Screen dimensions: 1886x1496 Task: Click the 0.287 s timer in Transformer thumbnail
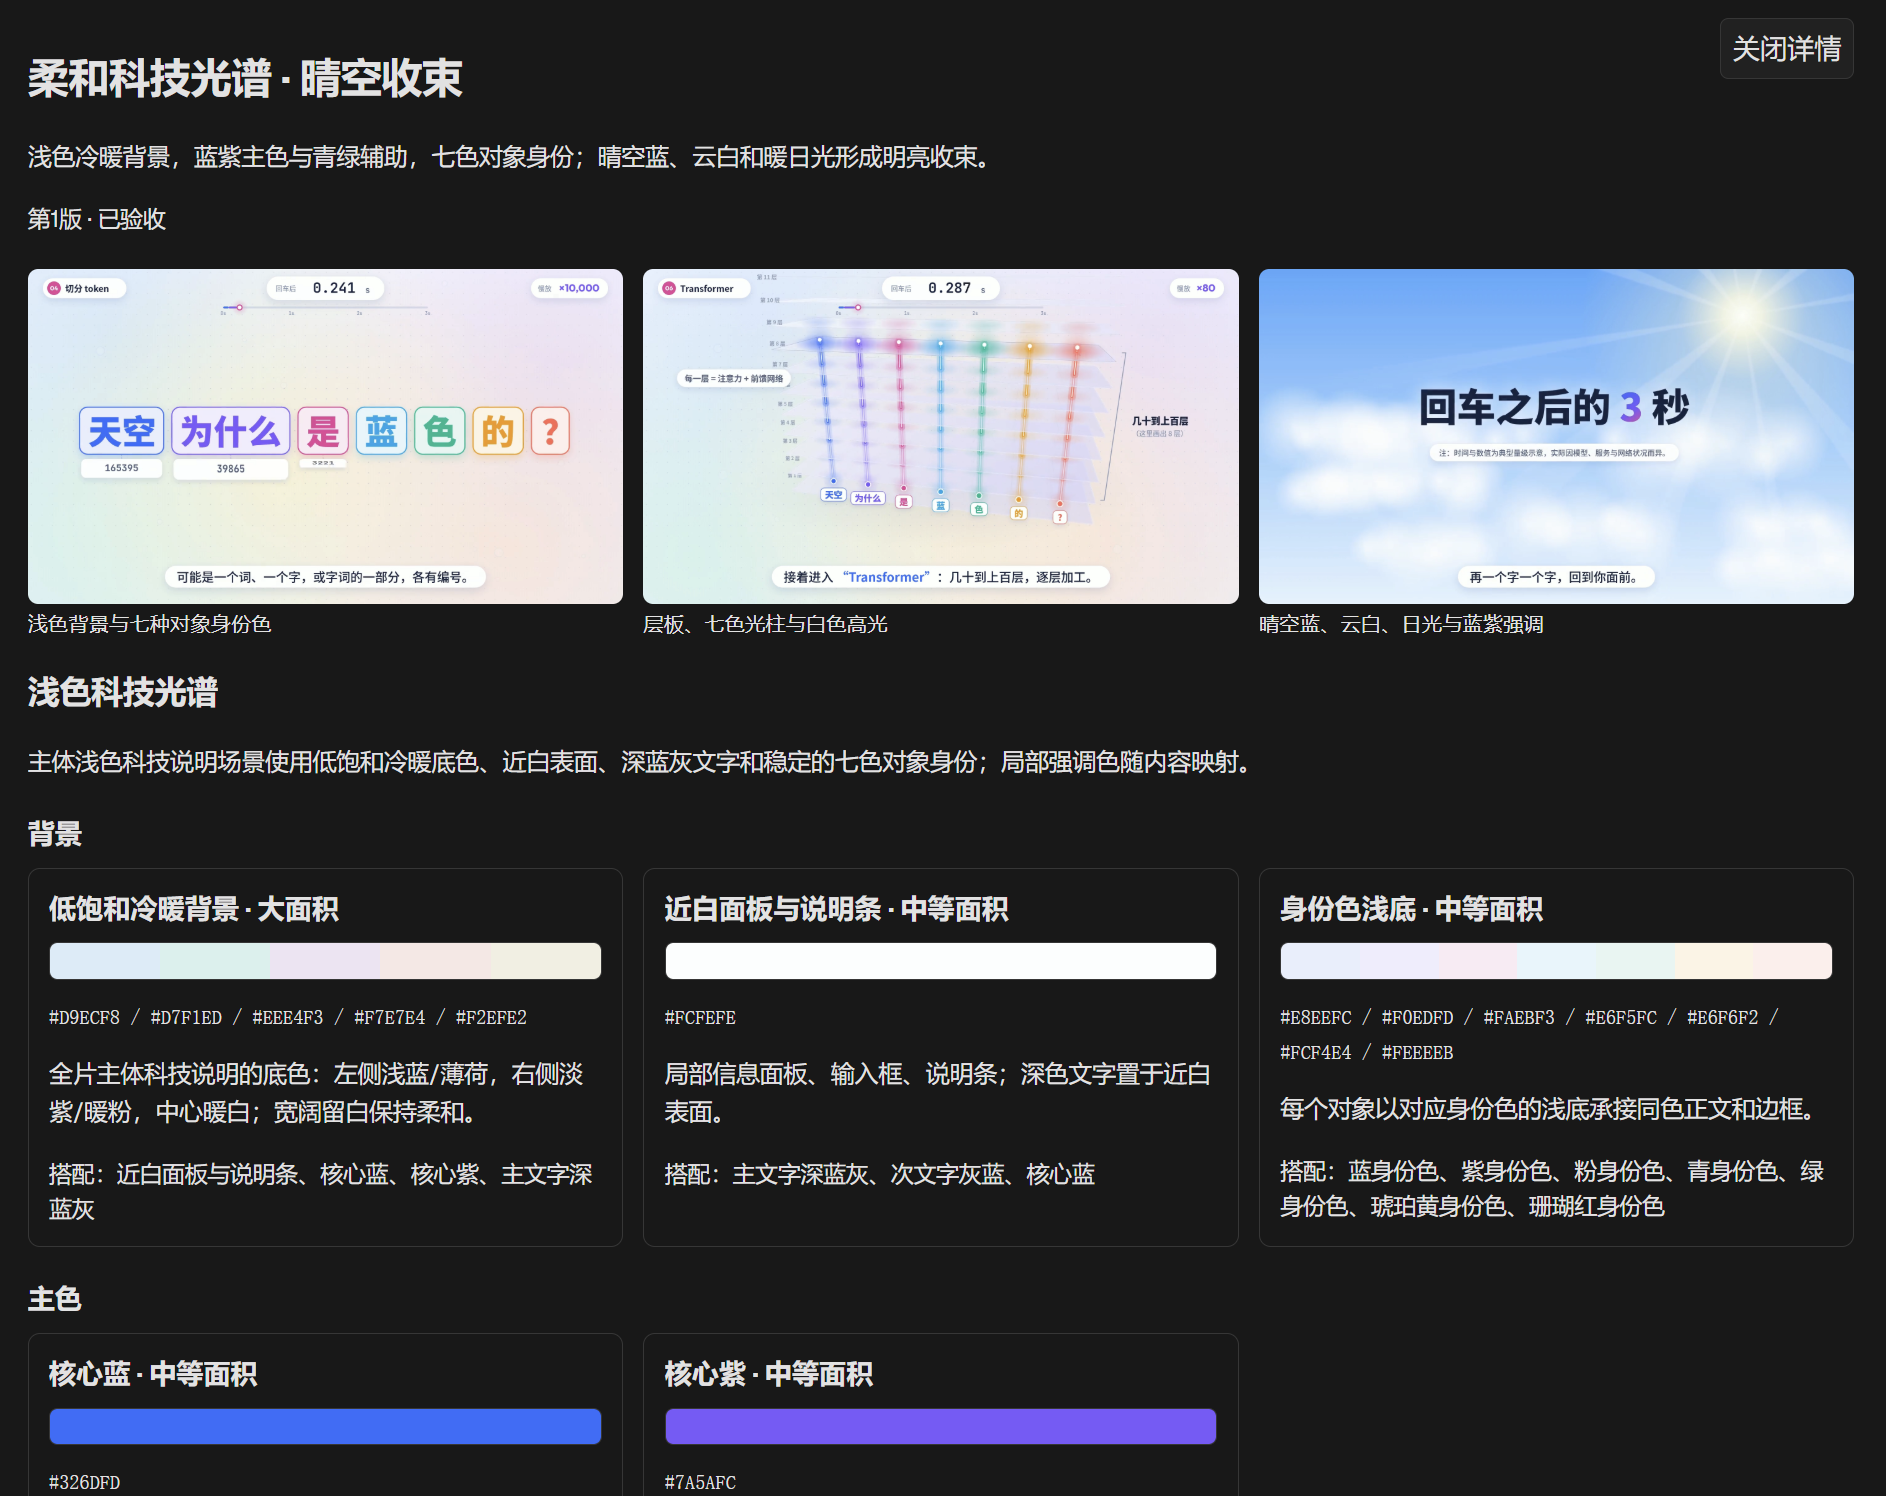tap(940, 288)
